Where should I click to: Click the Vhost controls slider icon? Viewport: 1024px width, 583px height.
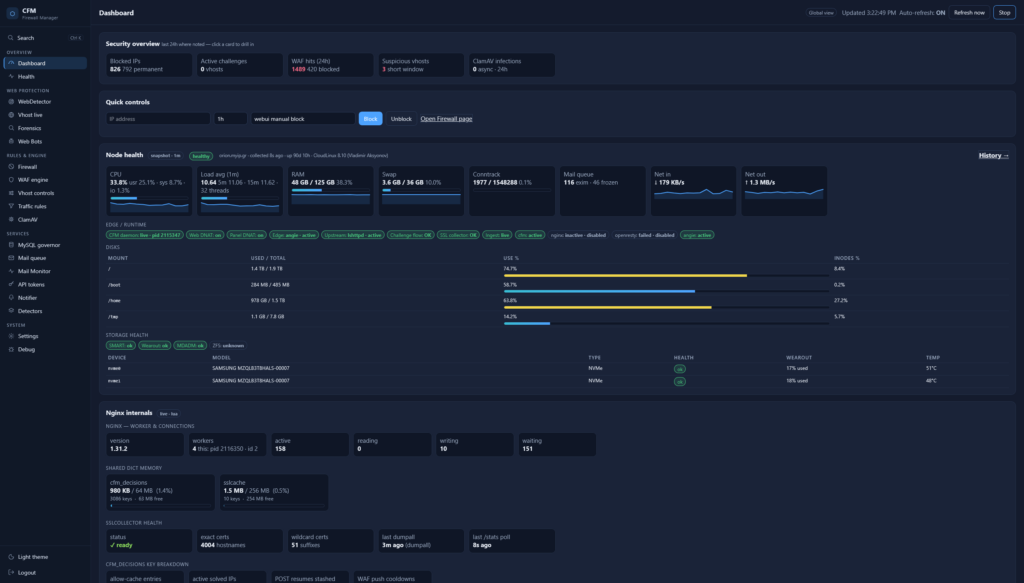coord(11,193)
